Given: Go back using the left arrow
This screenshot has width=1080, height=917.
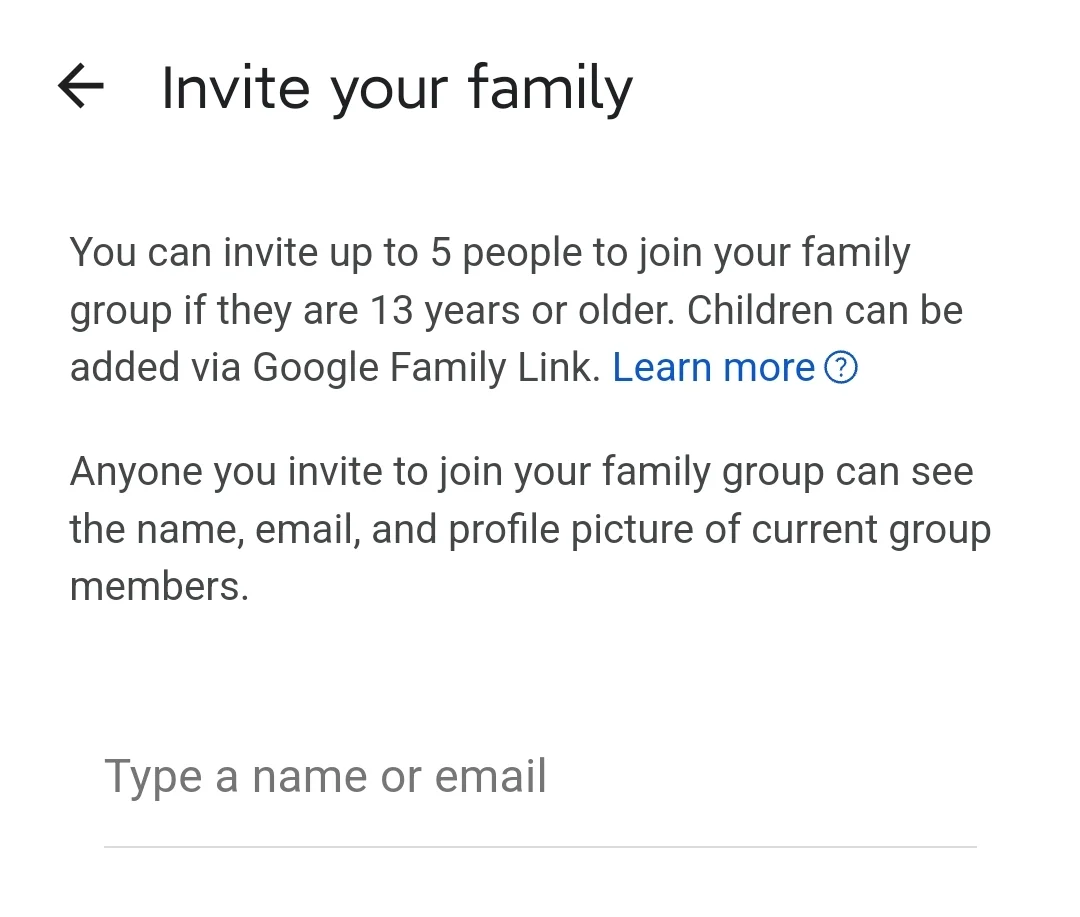Looking at the screenshot, I should [81, 86].
